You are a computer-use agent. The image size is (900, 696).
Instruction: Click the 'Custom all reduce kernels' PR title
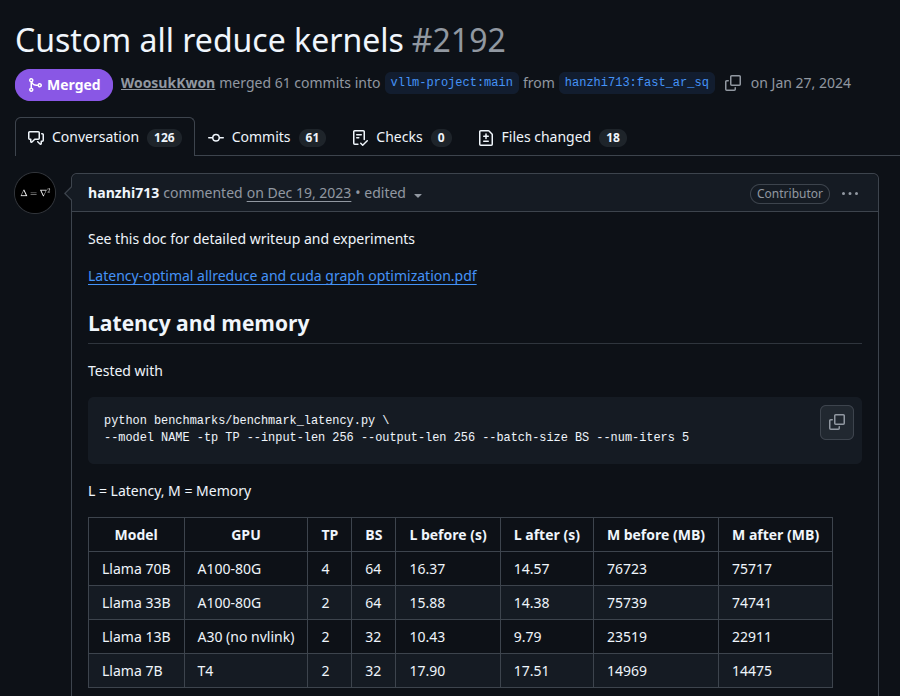click(x=210, y=41)
